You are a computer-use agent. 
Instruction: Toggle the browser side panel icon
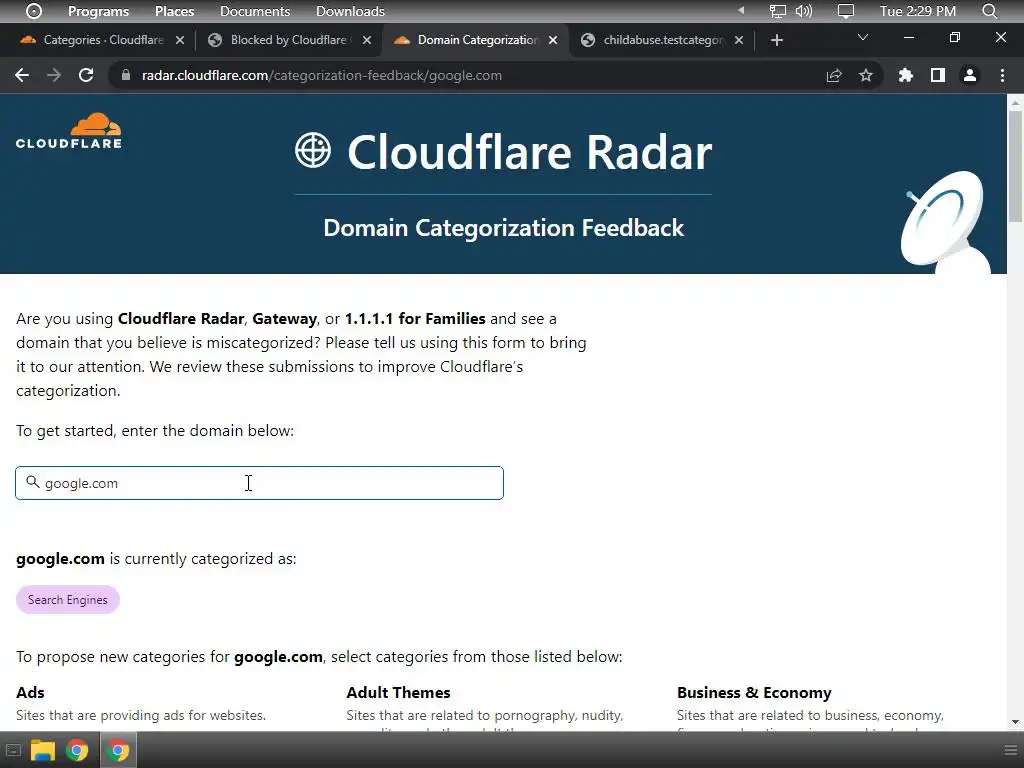click(938, 75)
